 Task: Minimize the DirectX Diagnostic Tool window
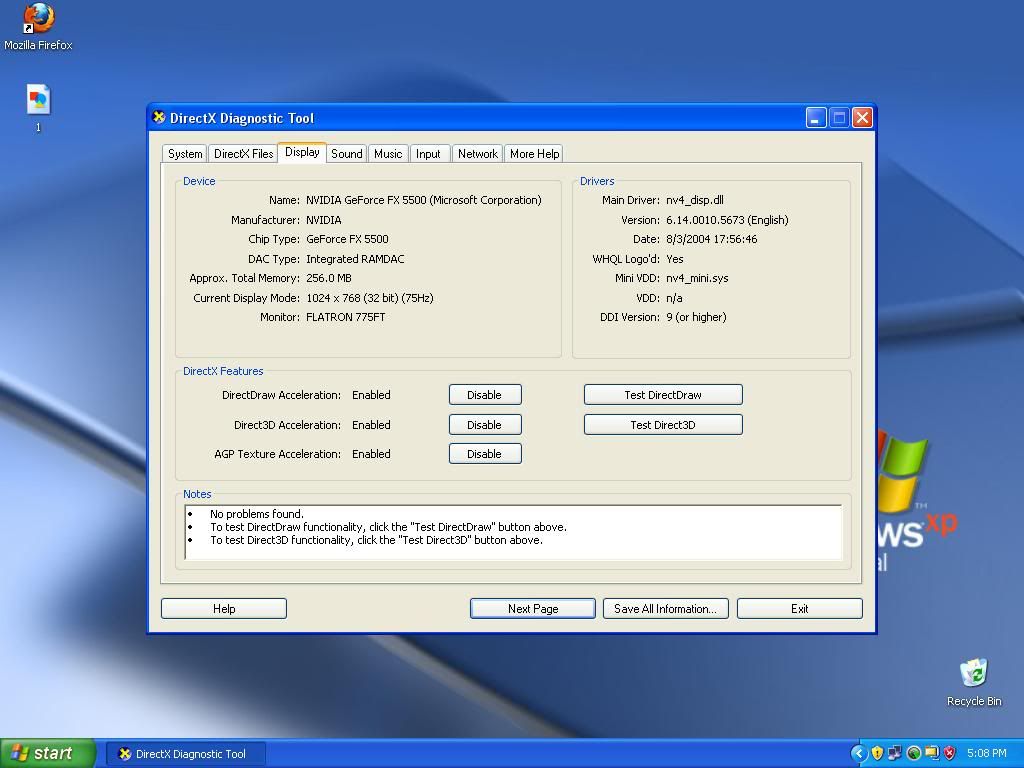pos(816,118)
